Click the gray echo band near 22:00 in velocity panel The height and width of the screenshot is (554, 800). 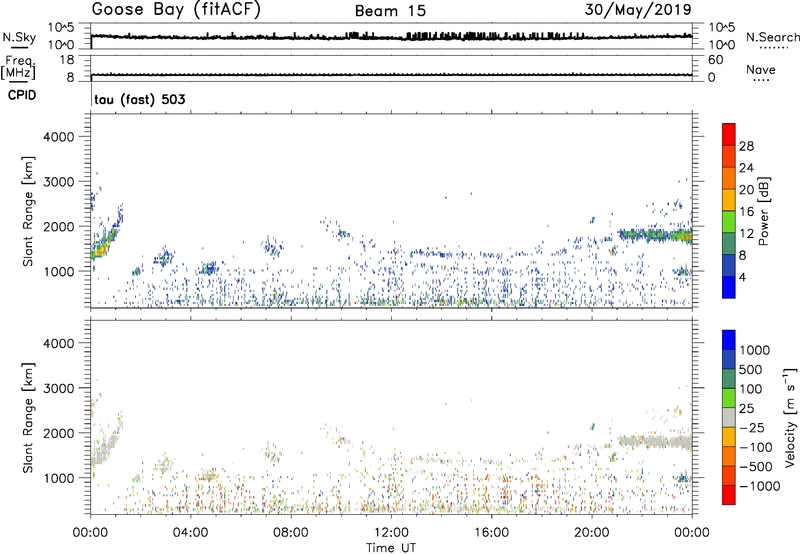point(656,441)
